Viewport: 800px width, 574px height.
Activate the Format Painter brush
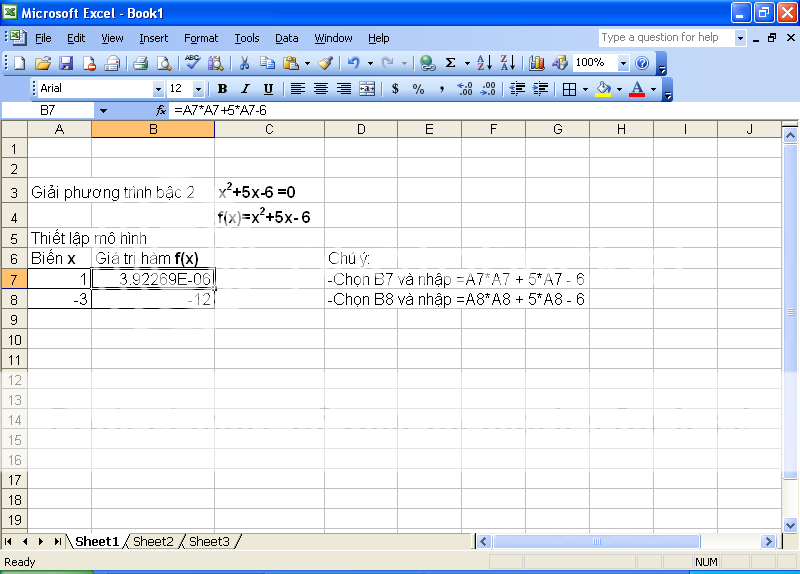click(x=325, y=63)
